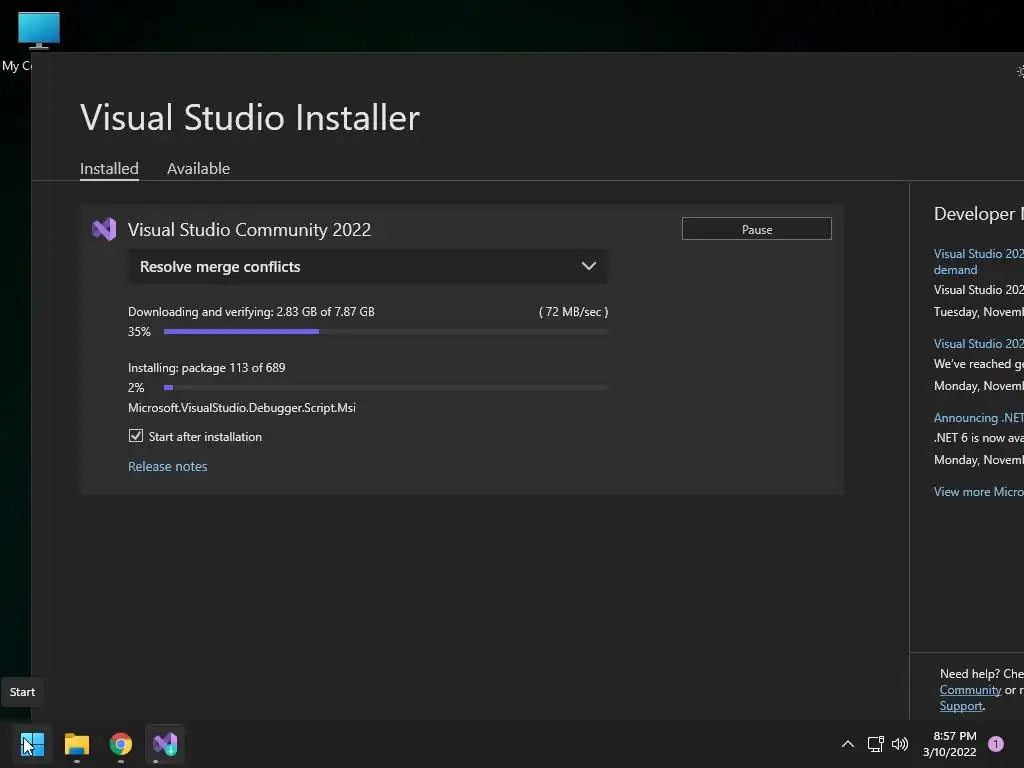The image size is (1024, 768).
Task: Open the Community help link
Action: (970, 690)
